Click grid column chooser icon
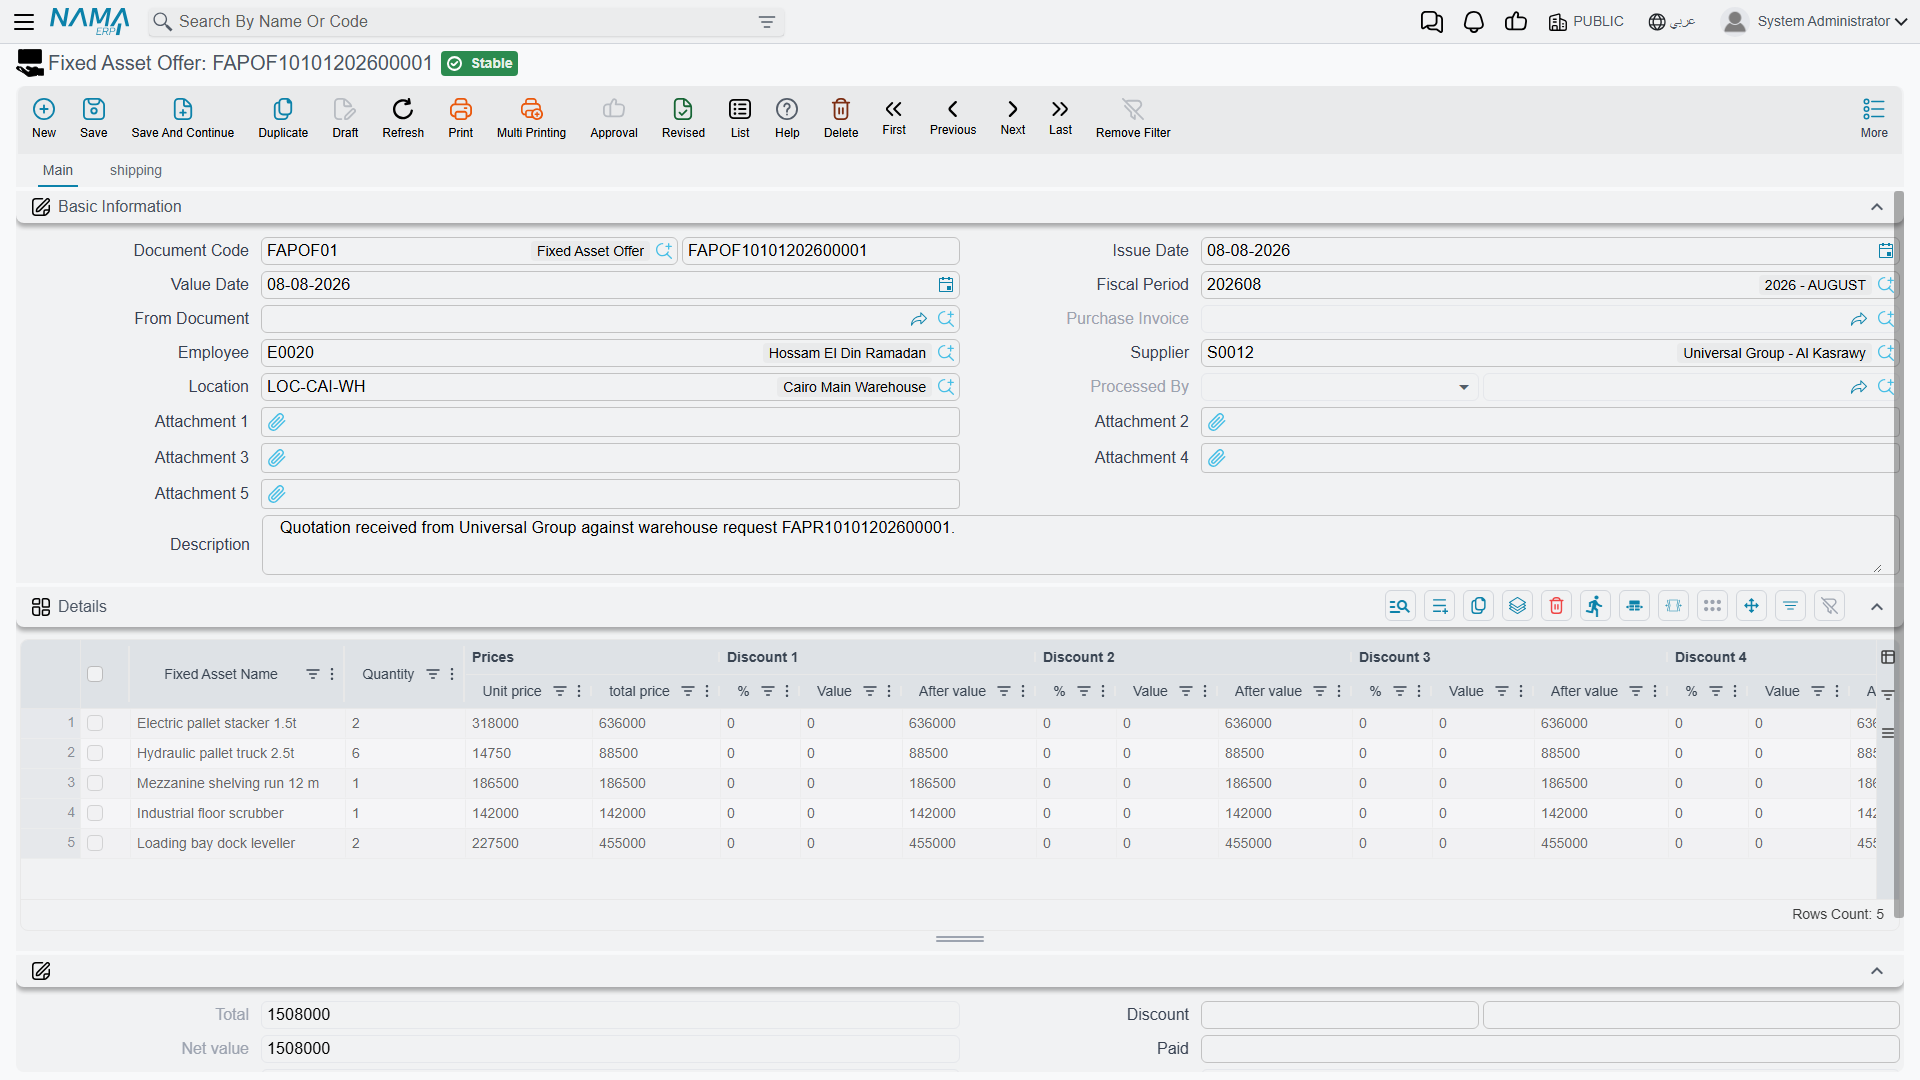The height and width of the screenshot is (1080, 1920). [x=1888, y=657]
